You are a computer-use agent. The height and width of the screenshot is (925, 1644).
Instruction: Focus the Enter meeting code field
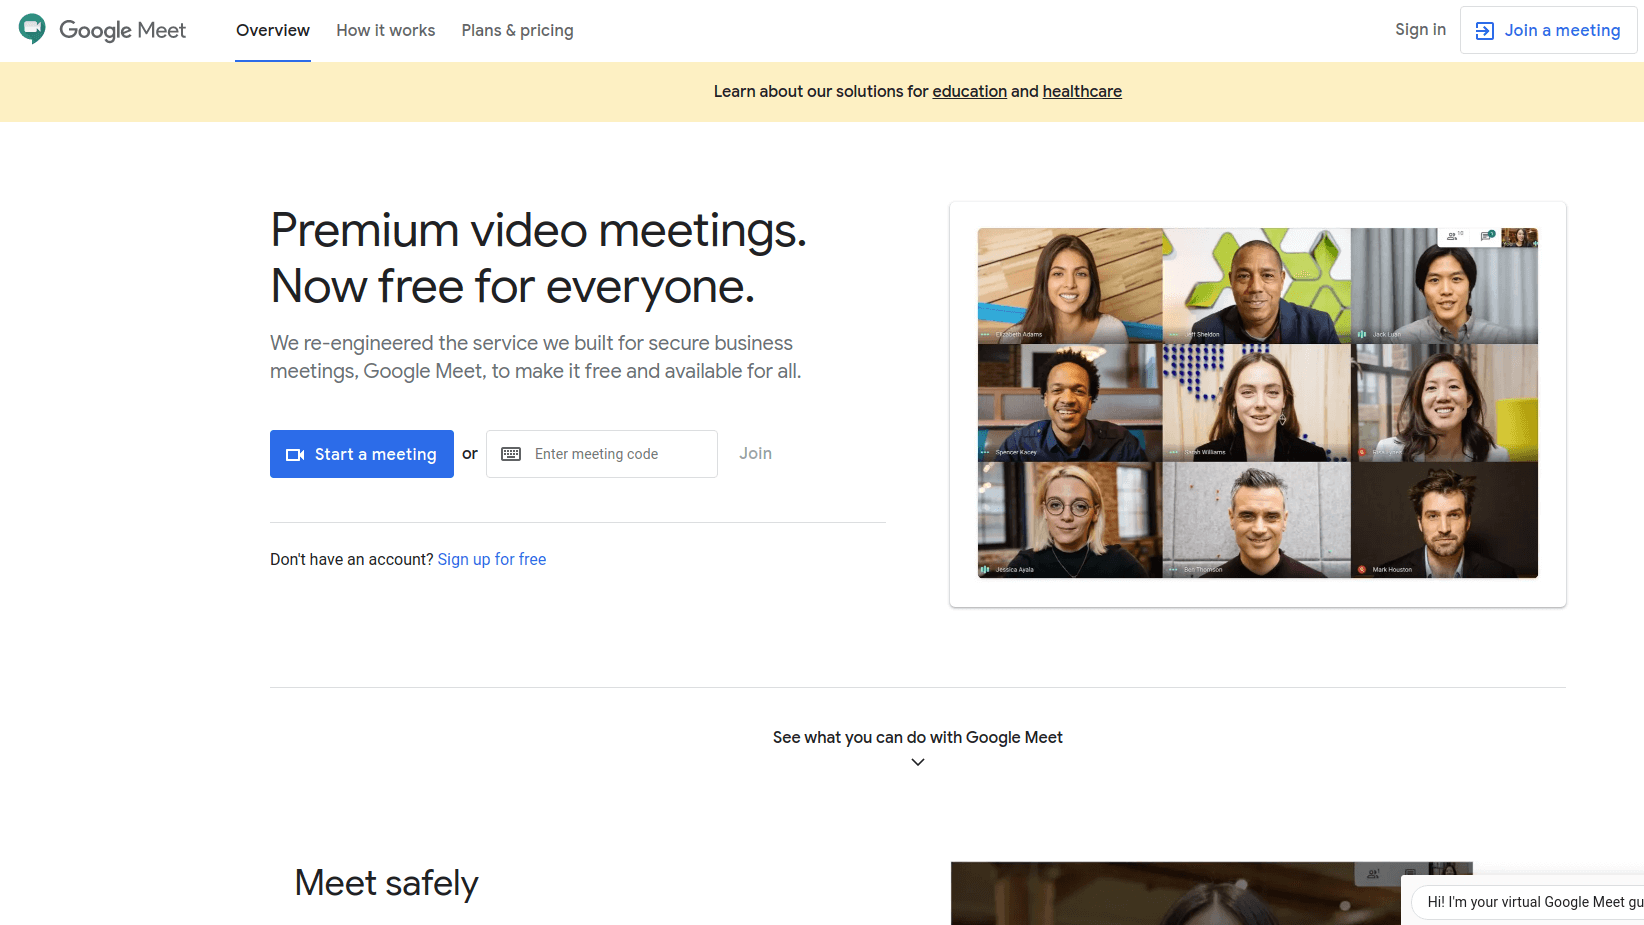coord(602,454)
